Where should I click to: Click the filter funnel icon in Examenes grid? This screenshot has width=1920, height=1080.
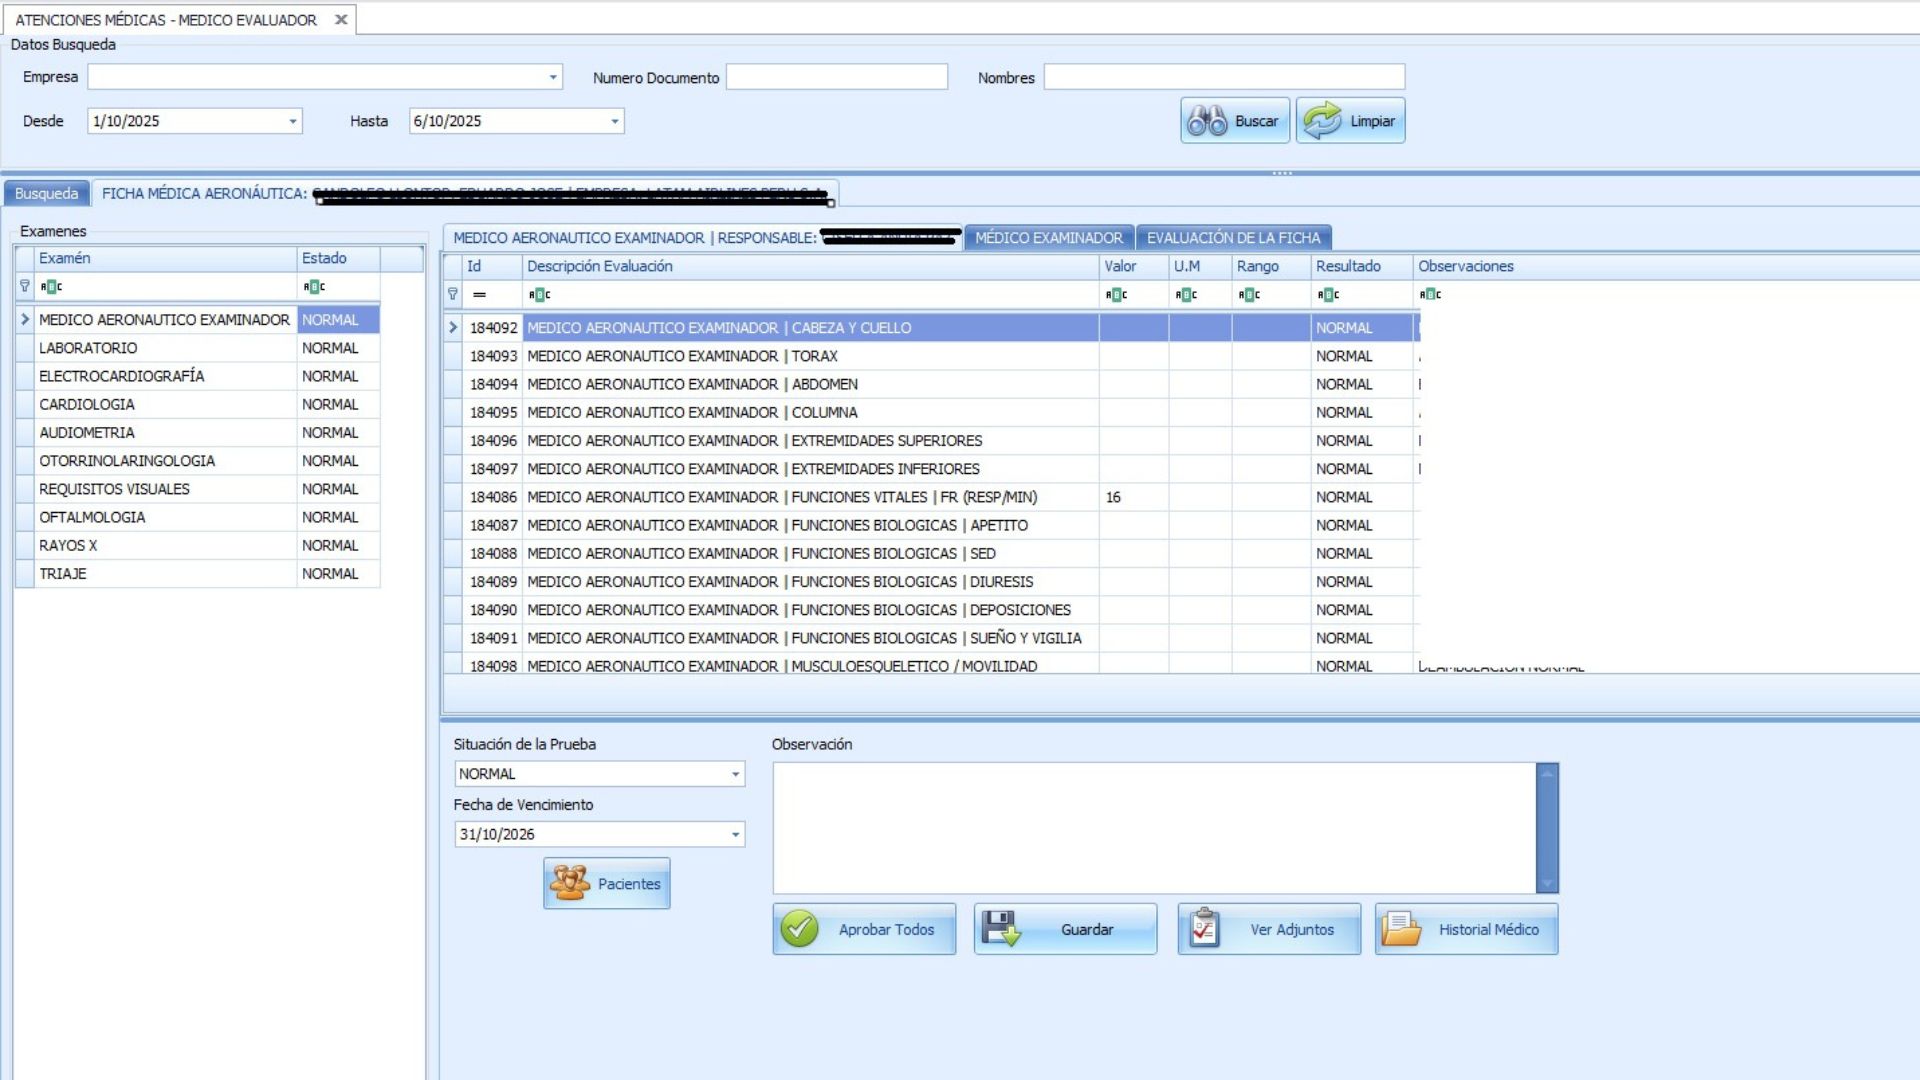(25, 286)
